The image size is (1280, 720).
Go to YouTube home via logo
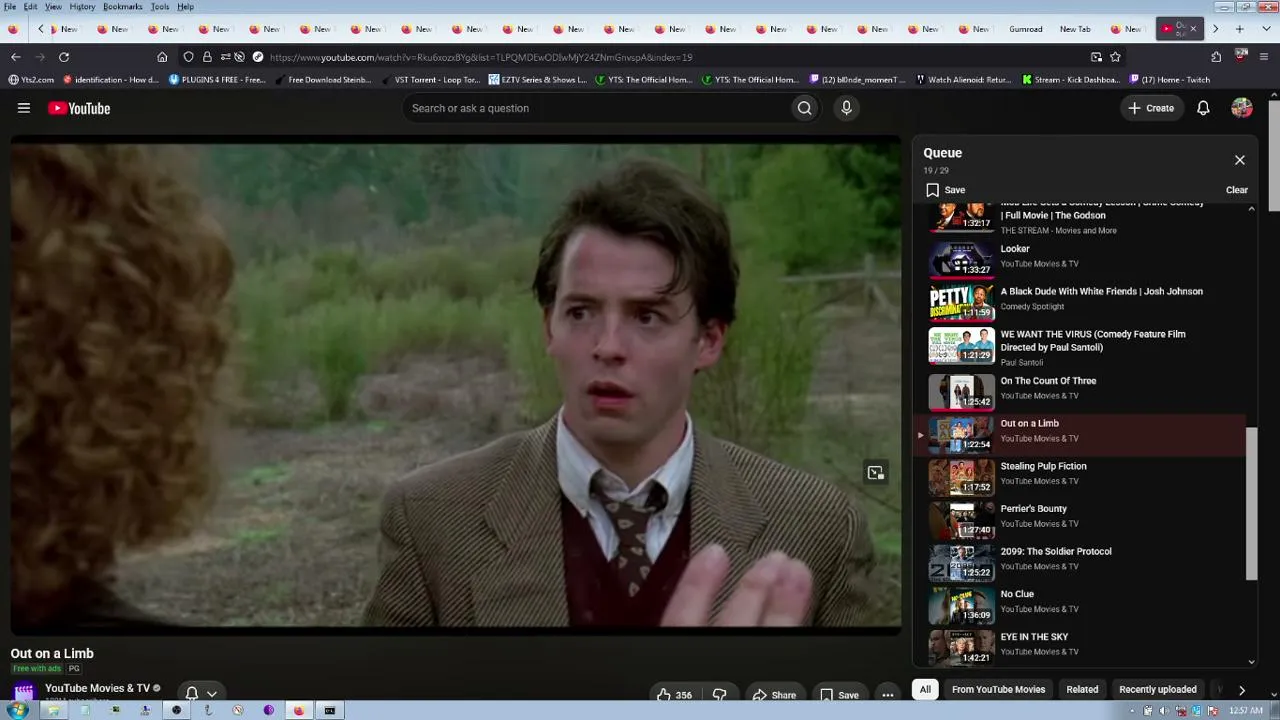coord(79,108)
